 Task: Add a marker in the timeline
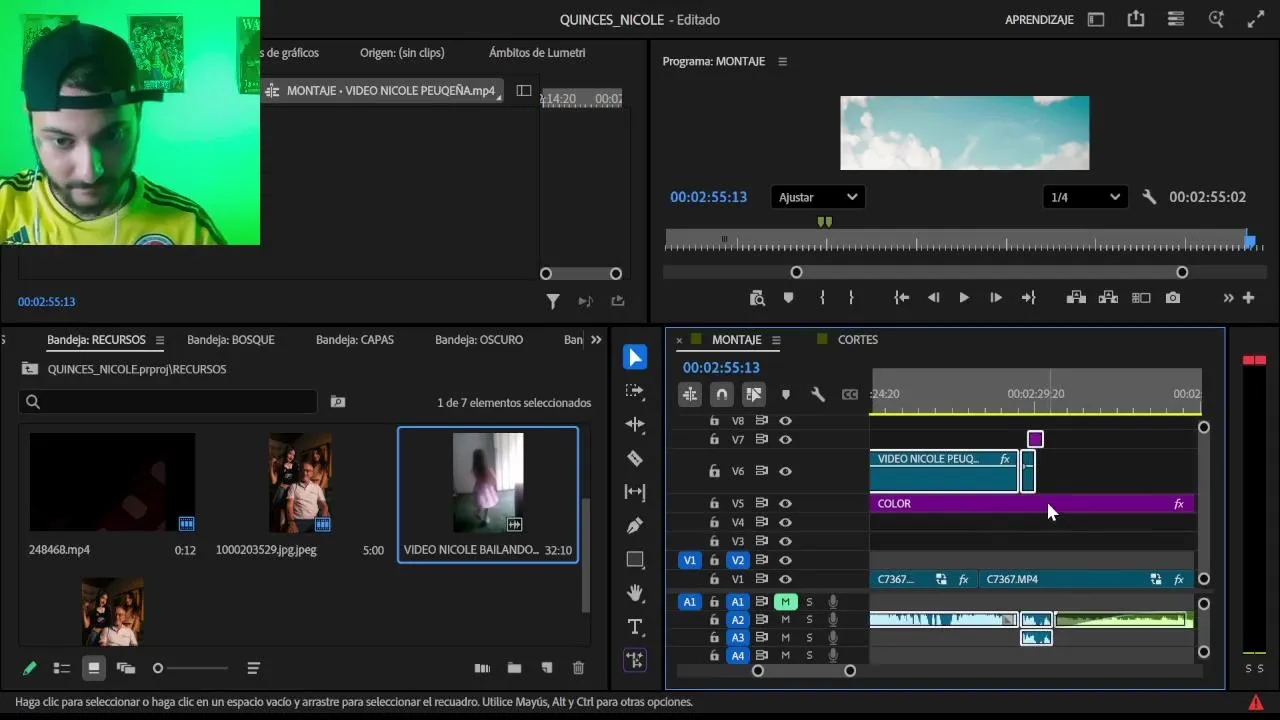pos(786,395)
